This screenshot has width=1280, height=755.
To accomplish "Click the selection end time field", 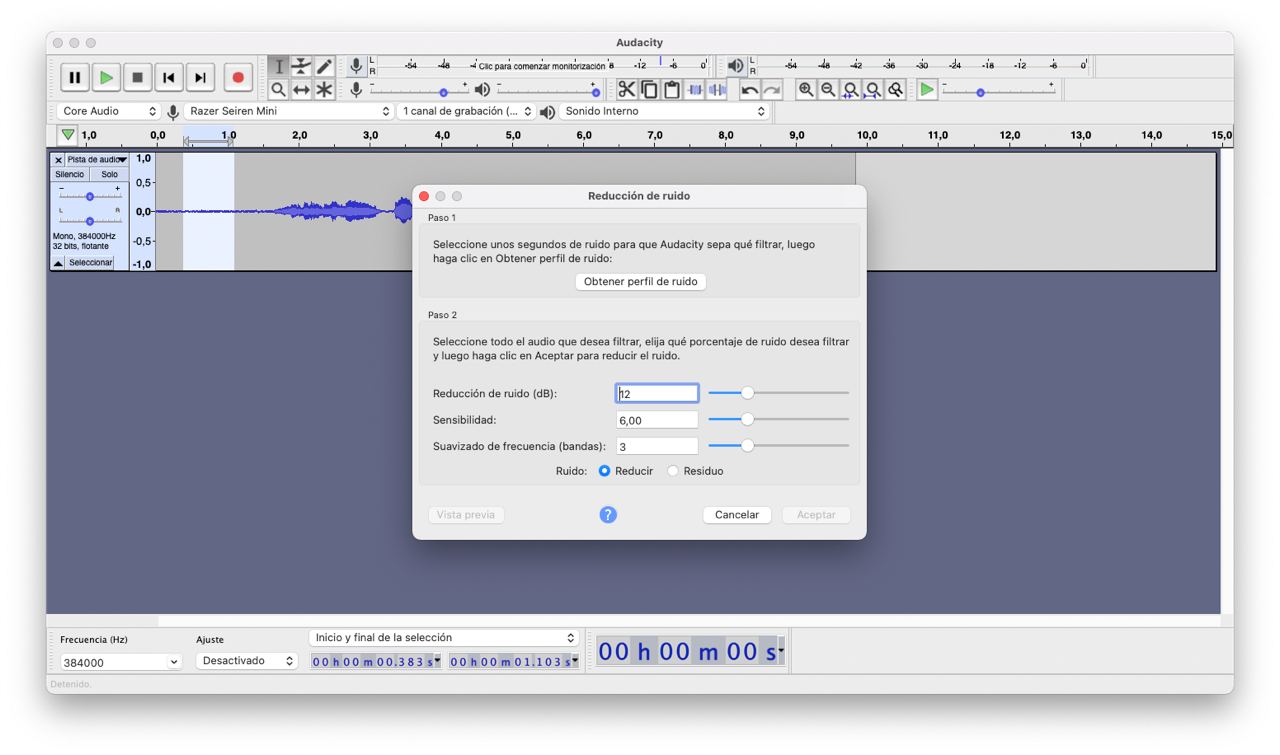I will [514, 662].
